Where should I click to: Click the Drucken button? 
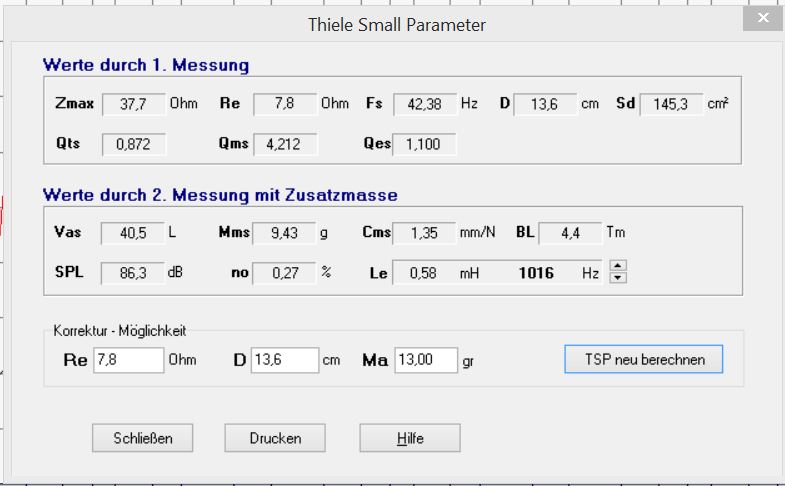click(x=275, y=438)
